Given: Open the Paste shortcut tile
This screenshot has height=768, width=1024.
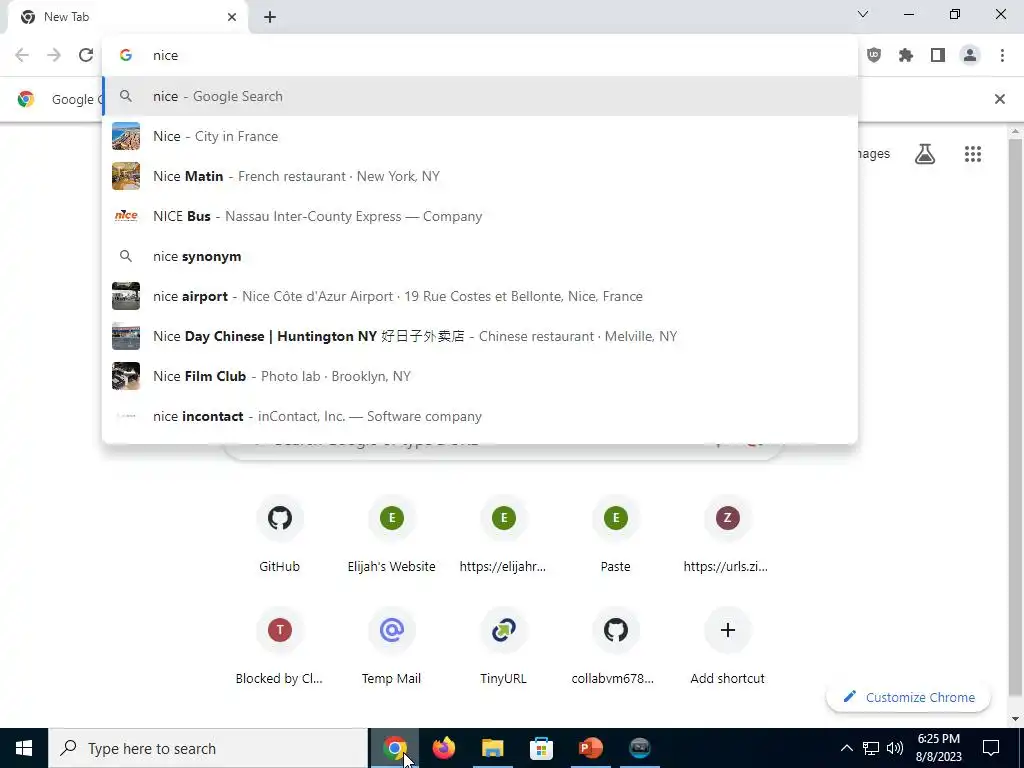Looking at the screenshot, I should tap(615, 536).
